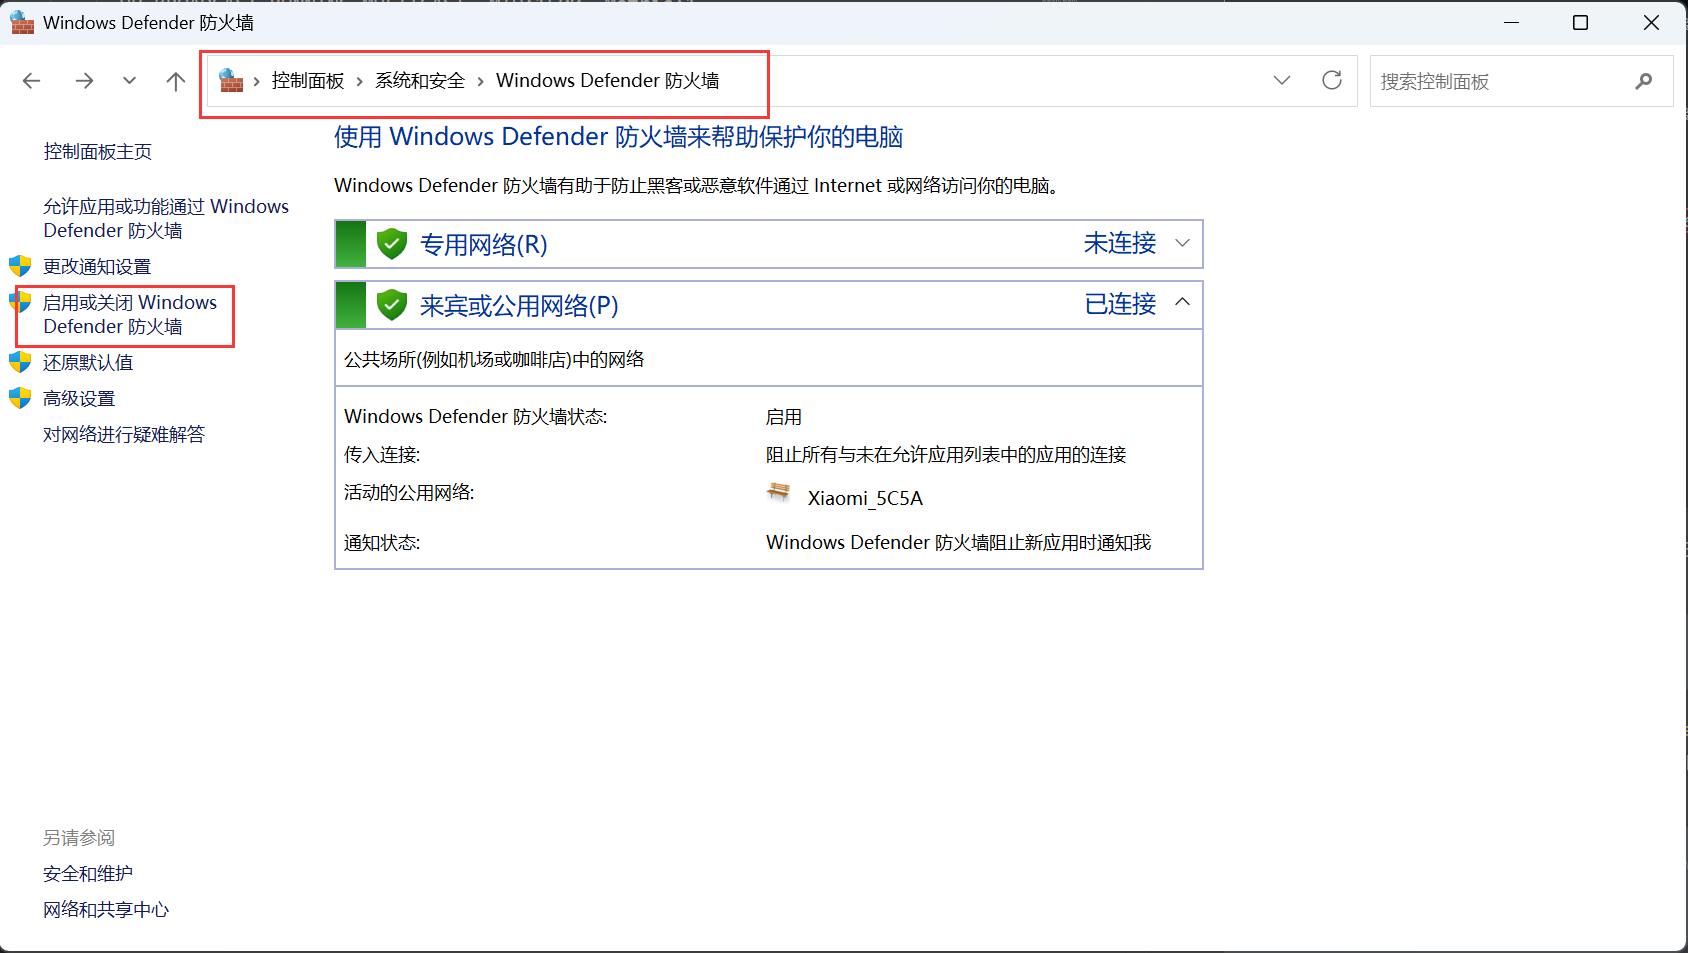
Task: Click the 通知状态: label
Action: click(382, 543)
